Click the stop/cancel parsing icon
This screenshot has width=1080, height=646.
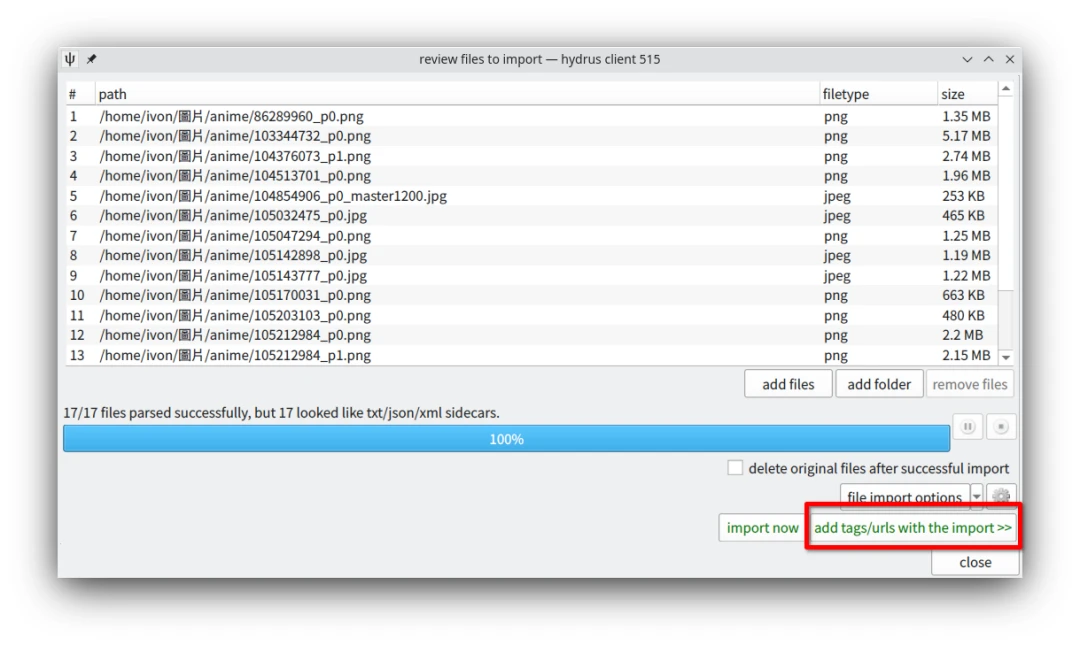pos(1001,427)
